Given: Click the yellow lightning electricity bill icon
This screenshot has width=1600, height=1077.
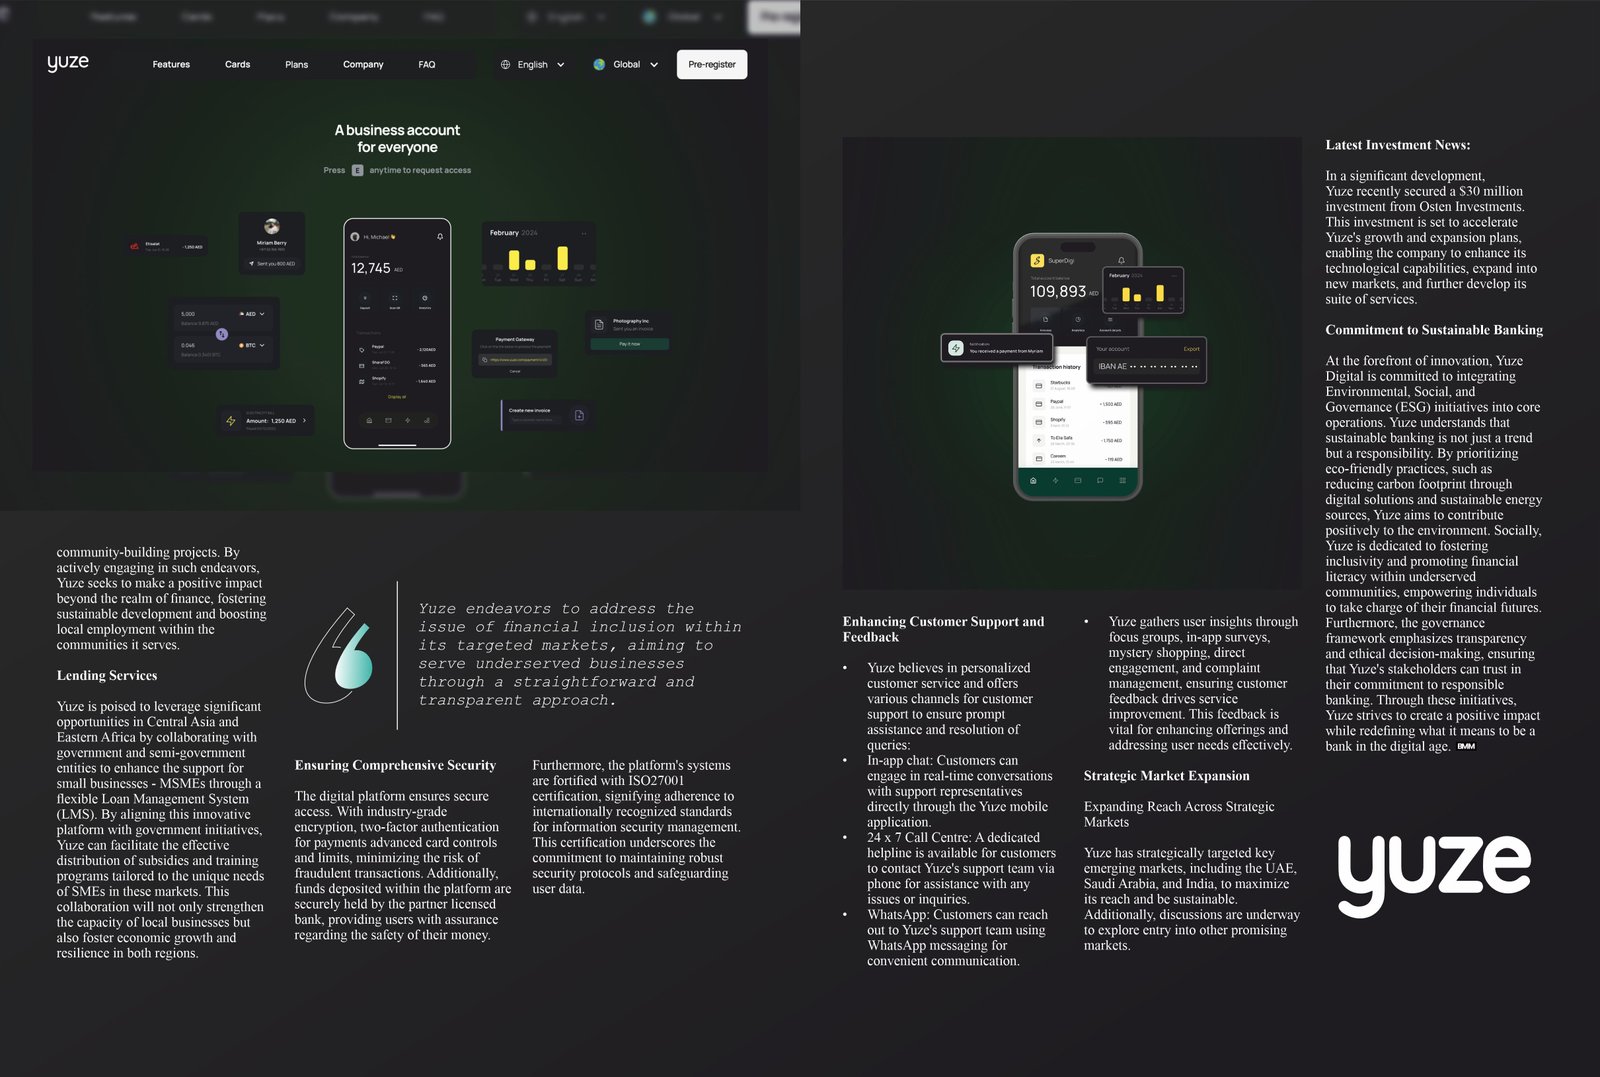Looking at the screenshot, I should coord(231,421).
